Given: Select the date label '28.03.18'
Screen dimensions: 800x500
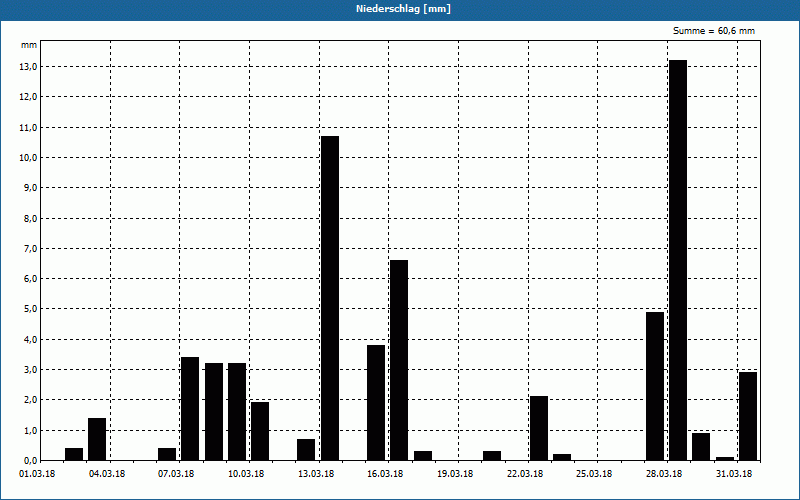Looking at the screenshot, I should point(664,474).
